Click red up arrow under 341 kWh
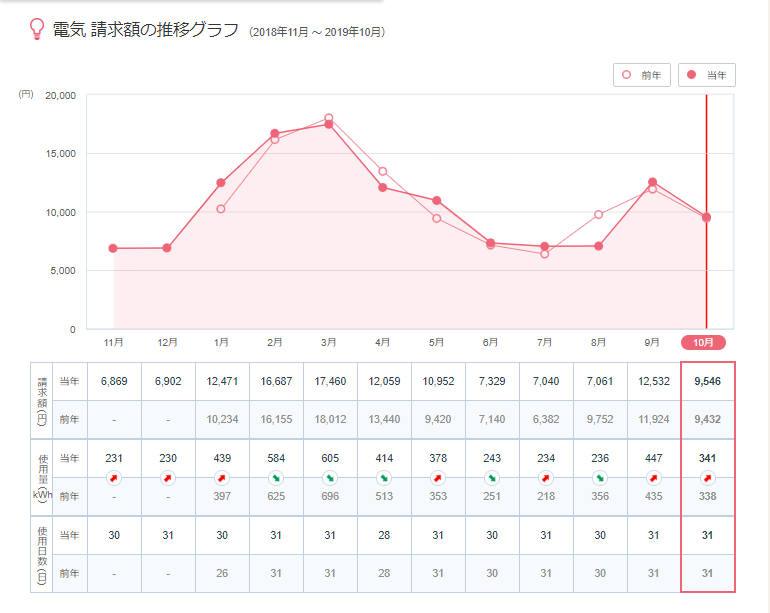 pos(708,477)
